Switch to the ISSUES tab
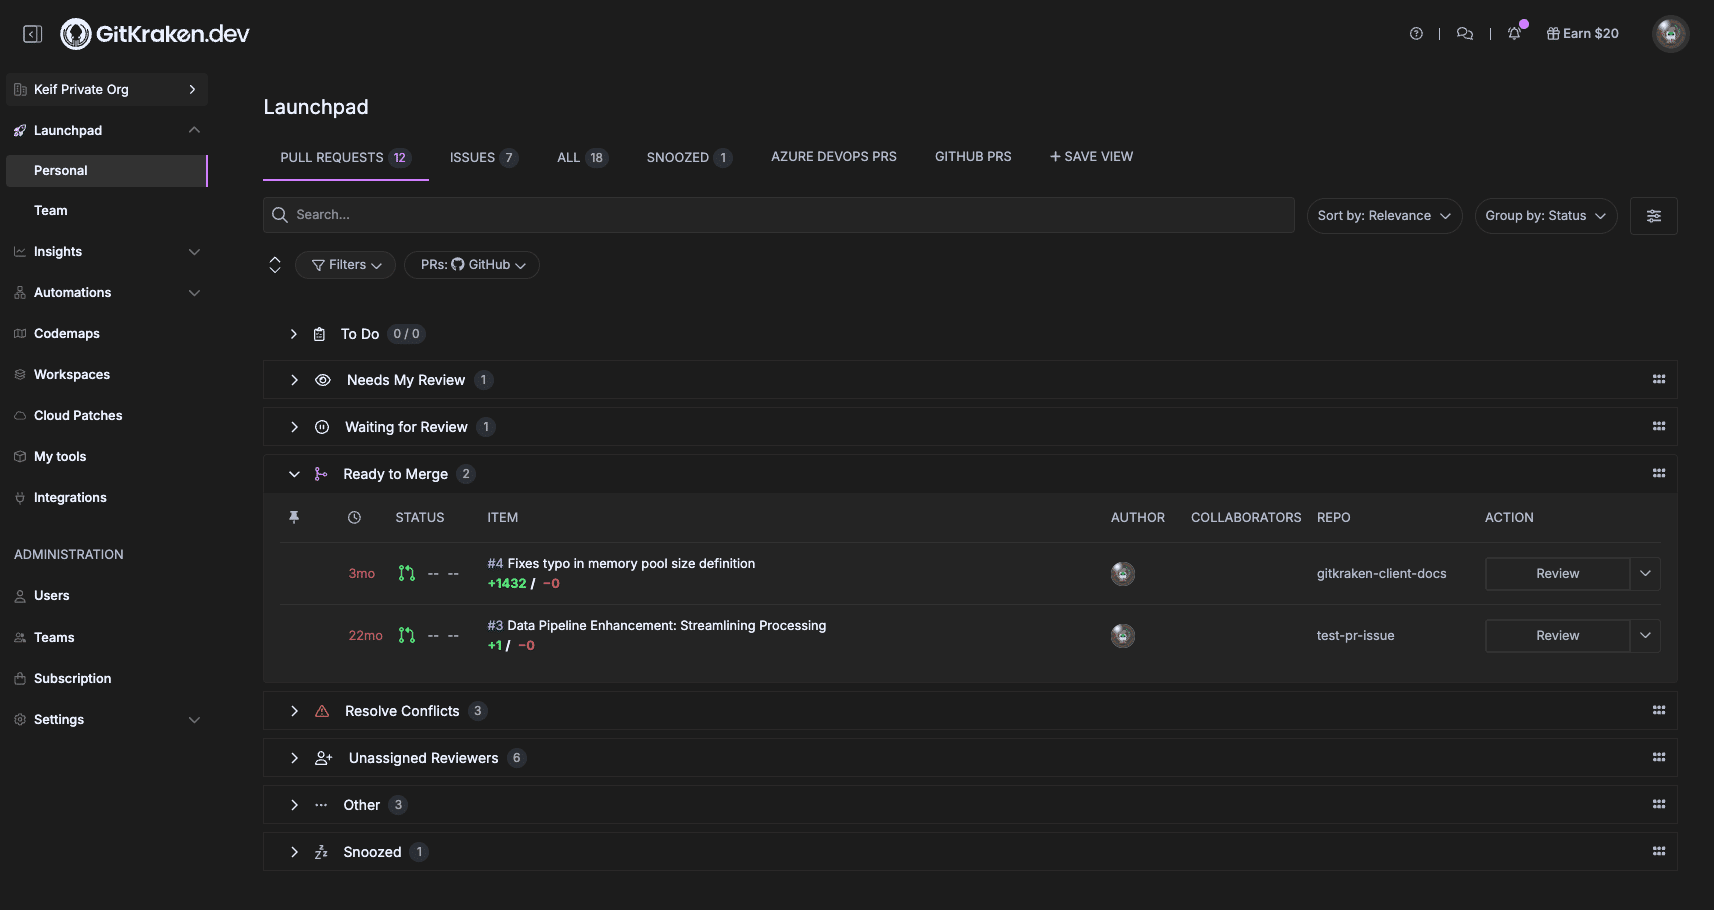1714x910 pixels. 471,157
